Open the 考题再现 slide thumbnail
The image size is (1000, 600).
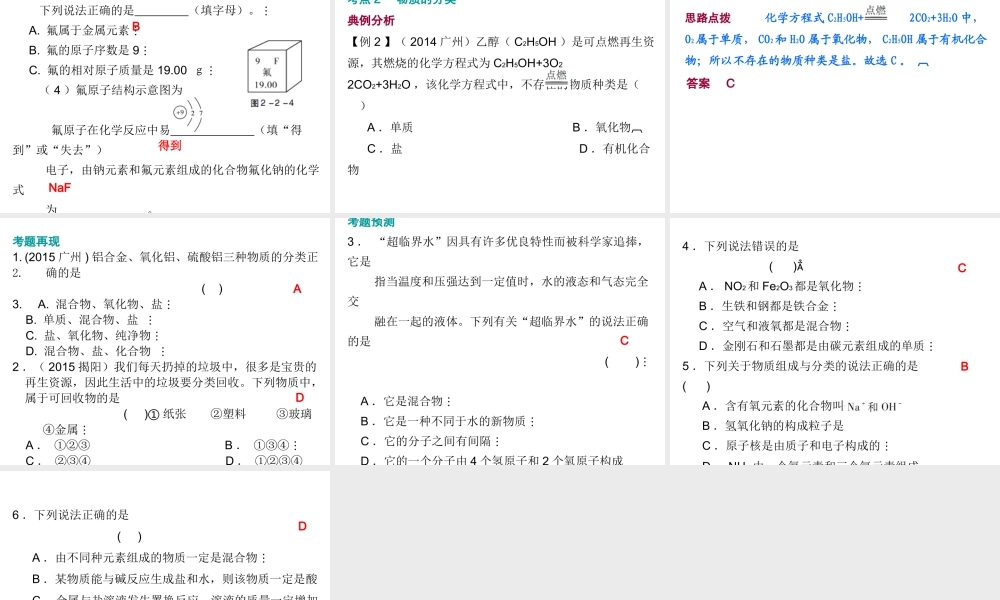point(165,342)
